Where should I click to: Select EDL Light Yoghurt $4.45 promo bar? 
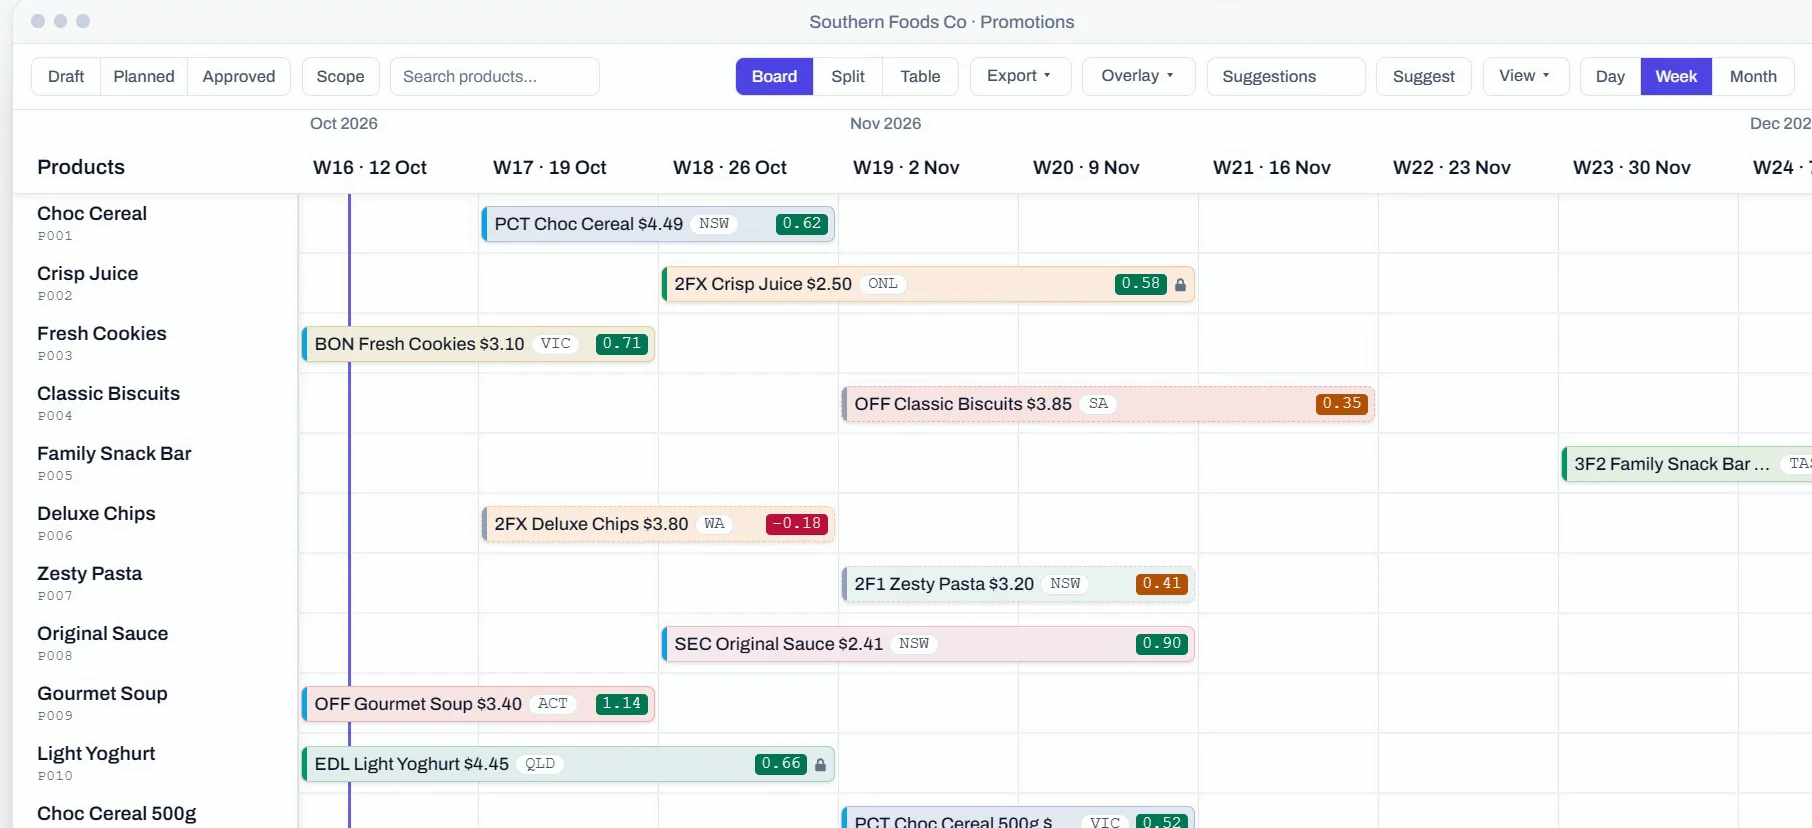tap(568, 764)
